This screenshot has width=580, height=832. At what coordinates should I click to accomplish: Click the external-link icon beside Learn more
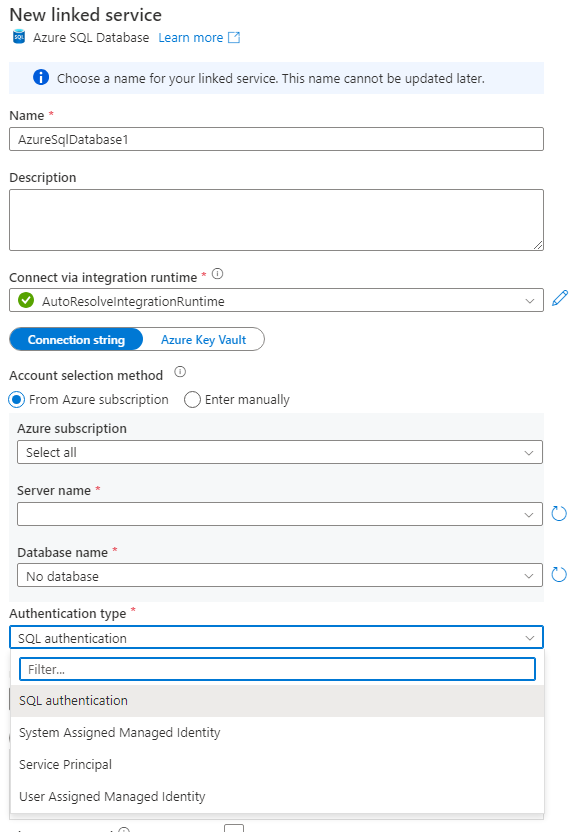233,37
